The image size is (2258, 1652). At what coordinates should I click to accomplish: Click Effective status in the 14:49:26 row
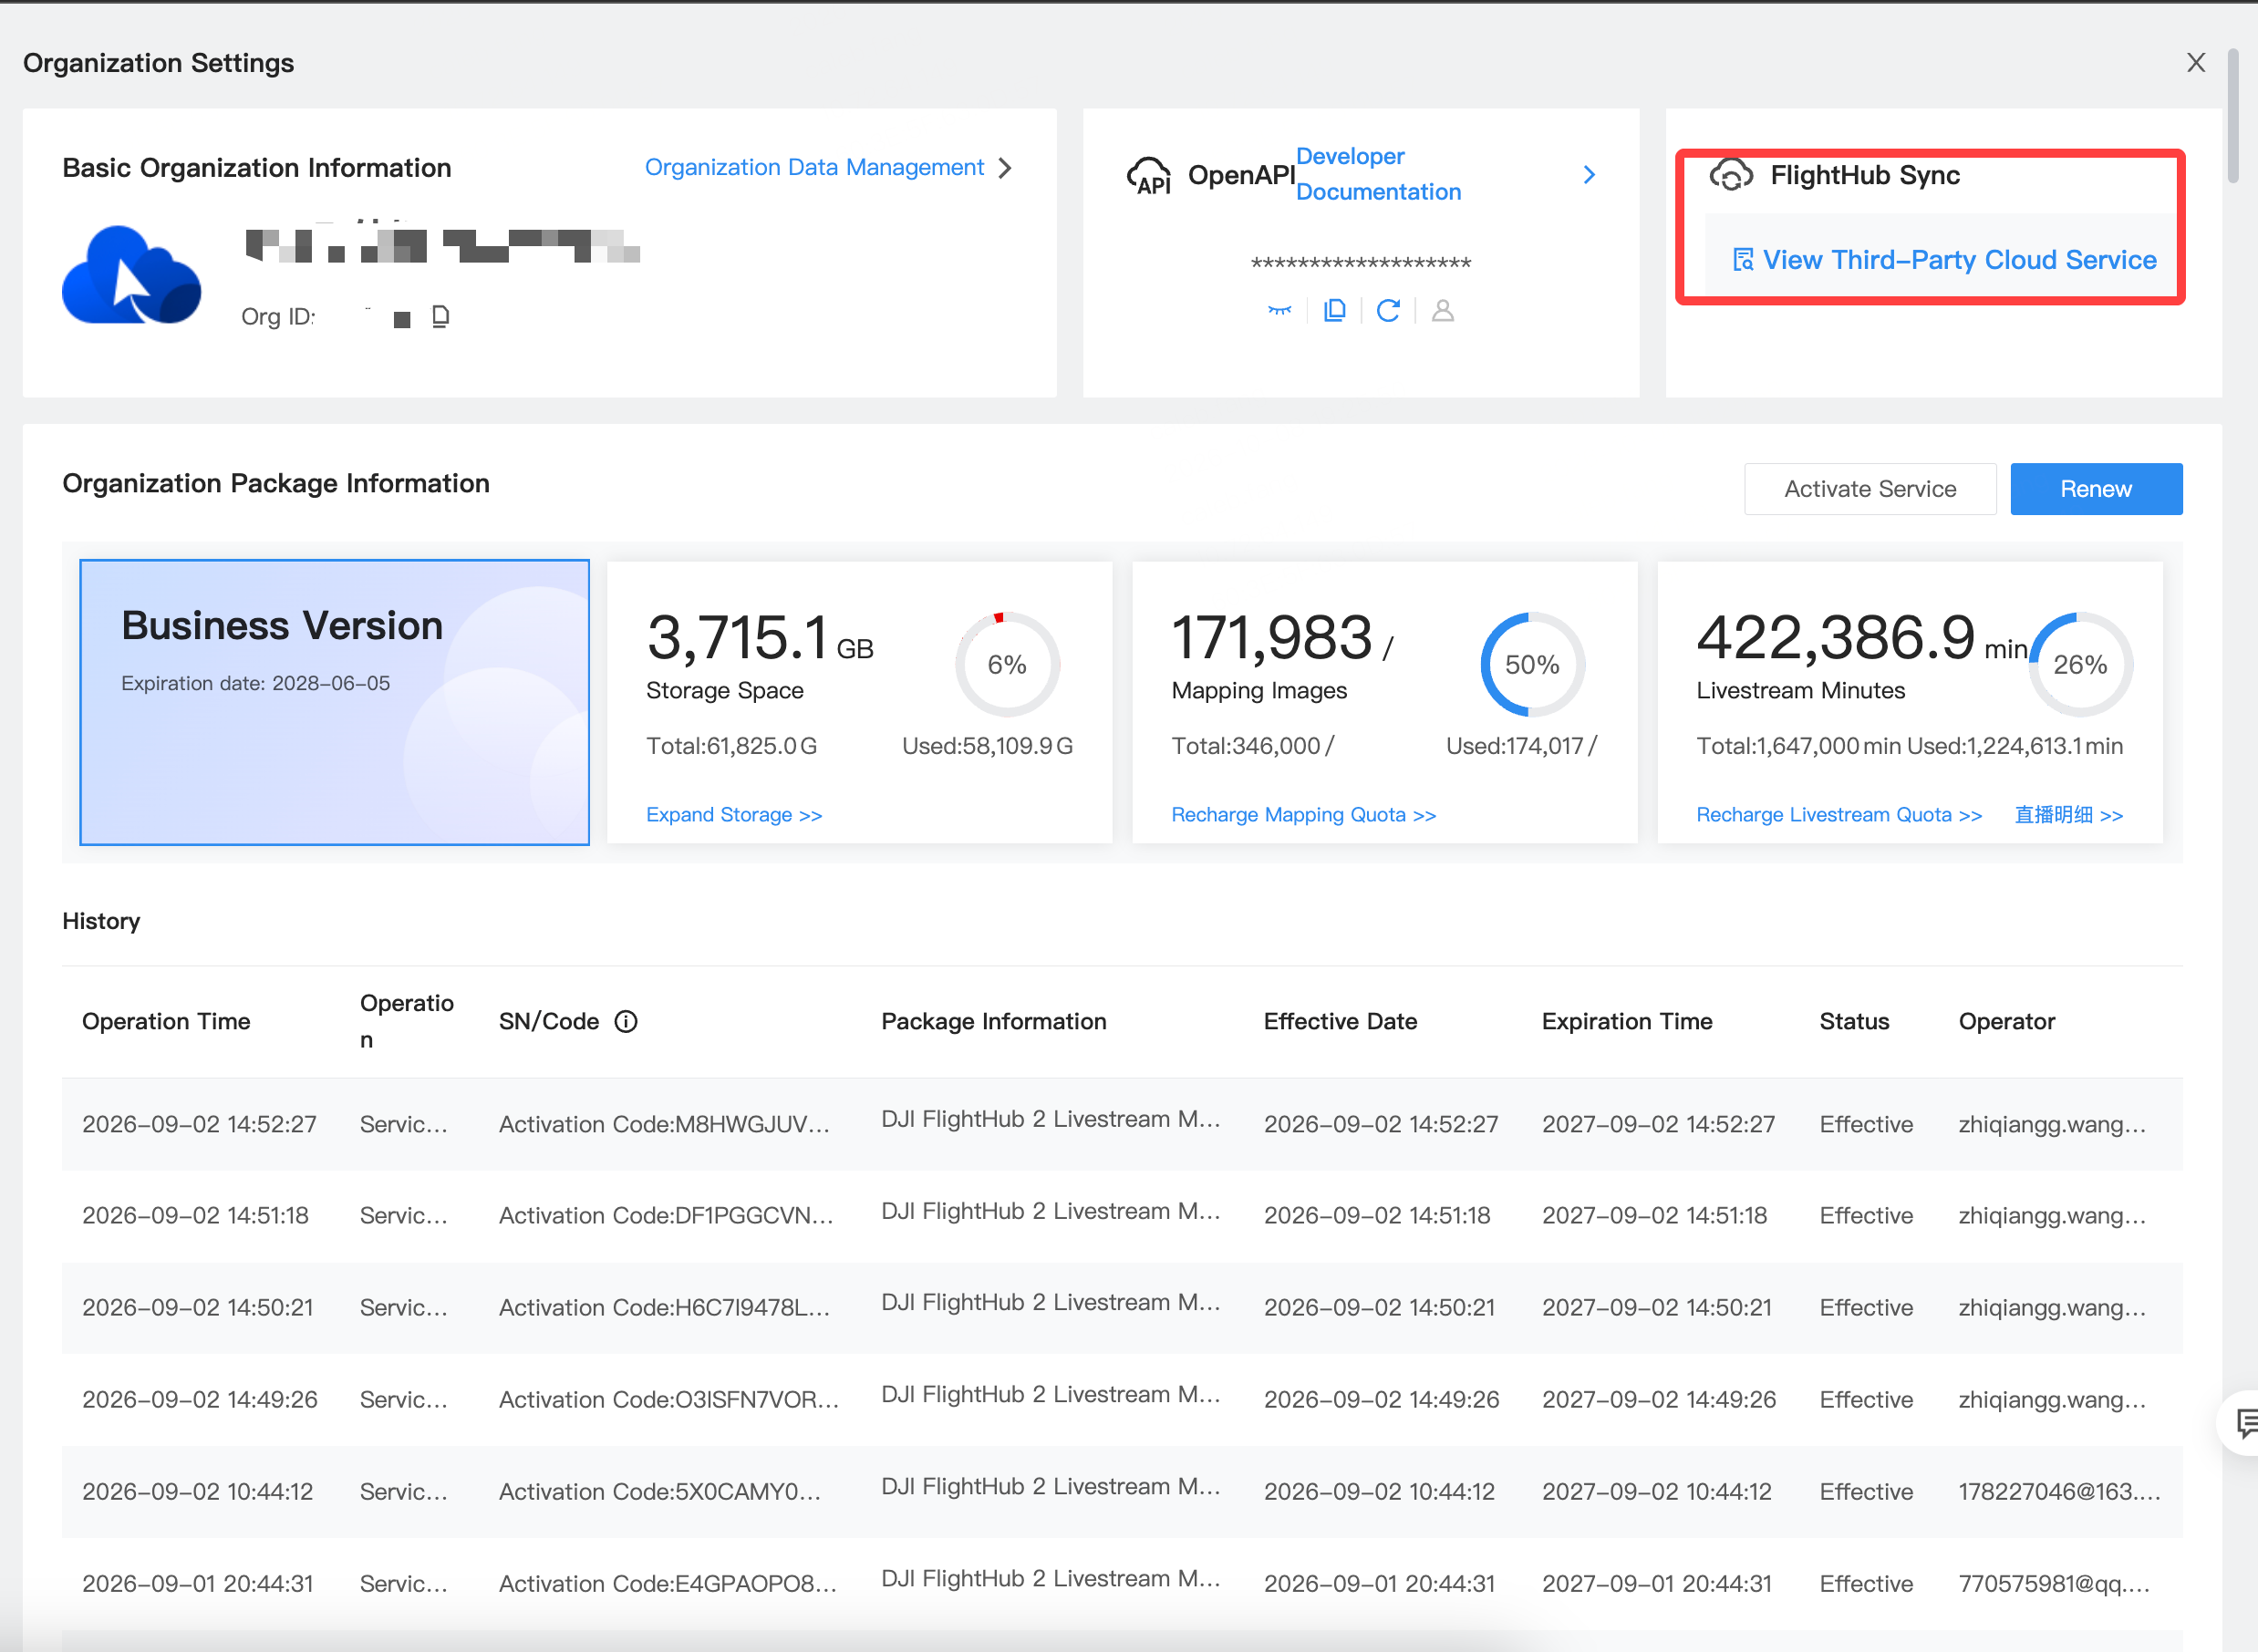pos(1866,1400)
